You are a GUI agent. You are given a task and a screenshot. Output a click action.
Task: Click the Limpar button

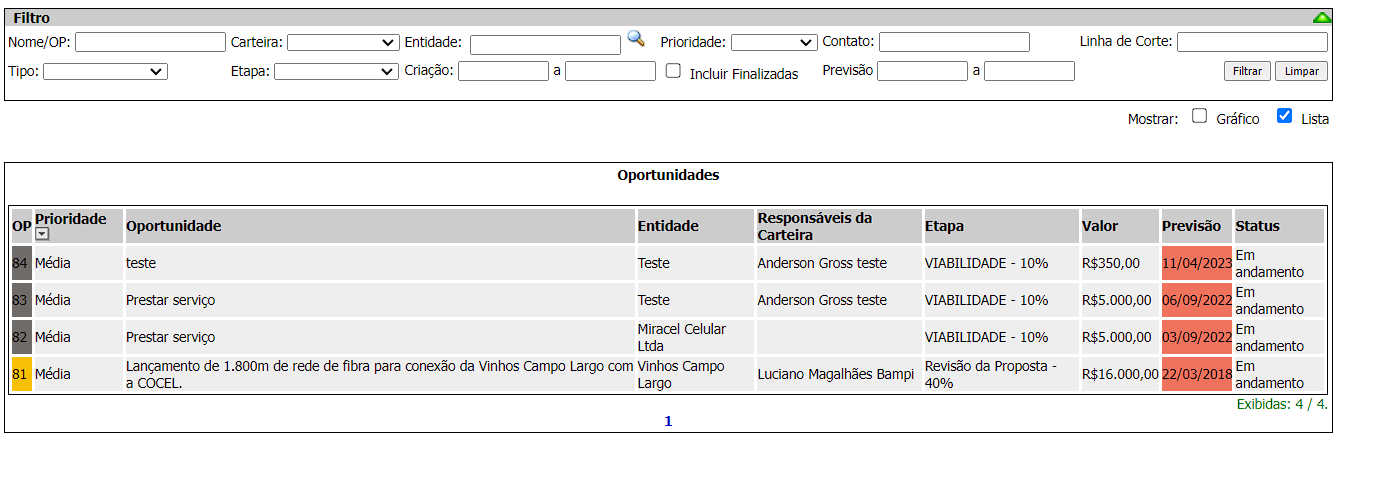pos(1301,71)
